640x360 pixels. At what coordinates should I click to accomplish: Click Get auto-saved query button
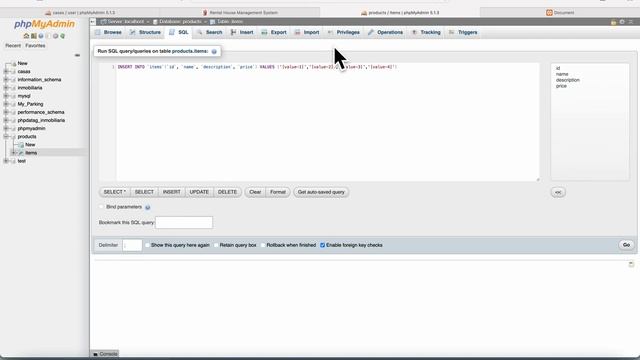pyautogui.click(x=321, y=192)
